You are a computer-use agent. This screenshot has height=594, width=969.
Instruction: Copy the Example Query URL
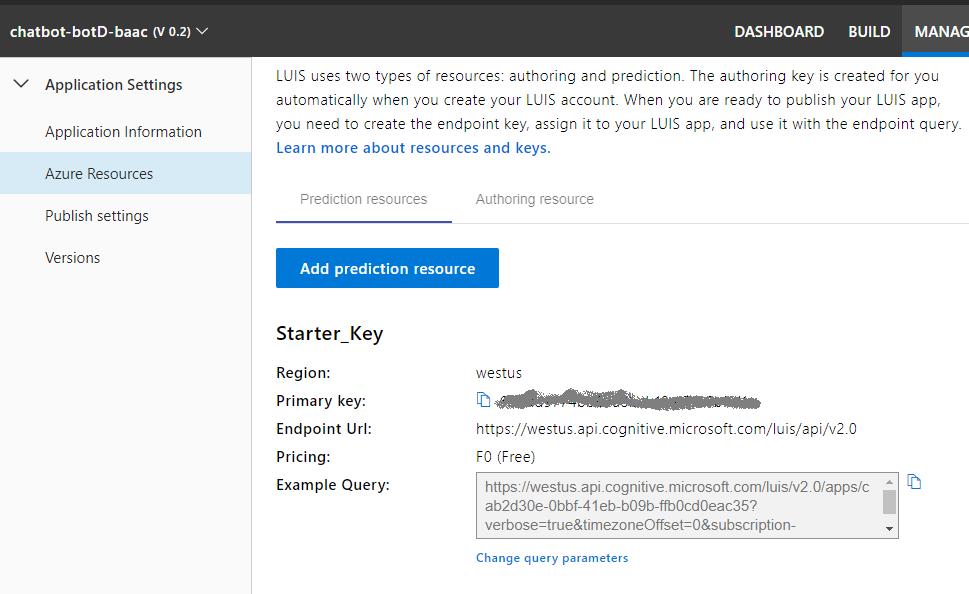click(x=914, y=482)
